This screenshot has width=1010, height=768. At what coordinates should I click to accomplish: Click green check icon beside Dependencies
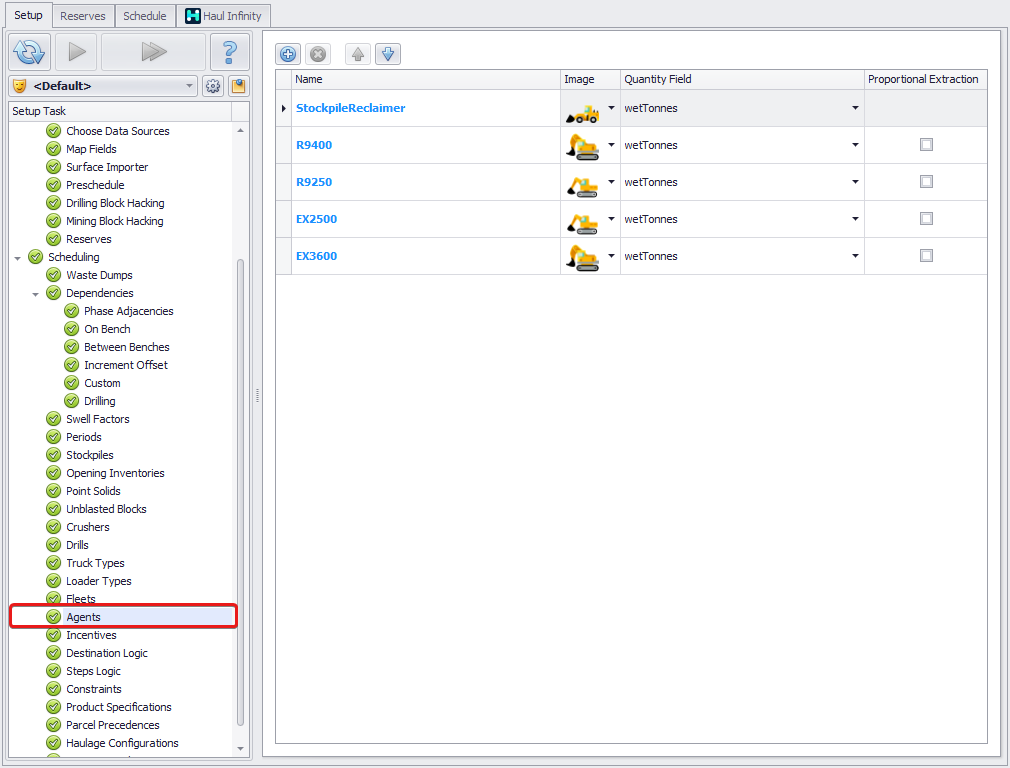click(54, 293)
